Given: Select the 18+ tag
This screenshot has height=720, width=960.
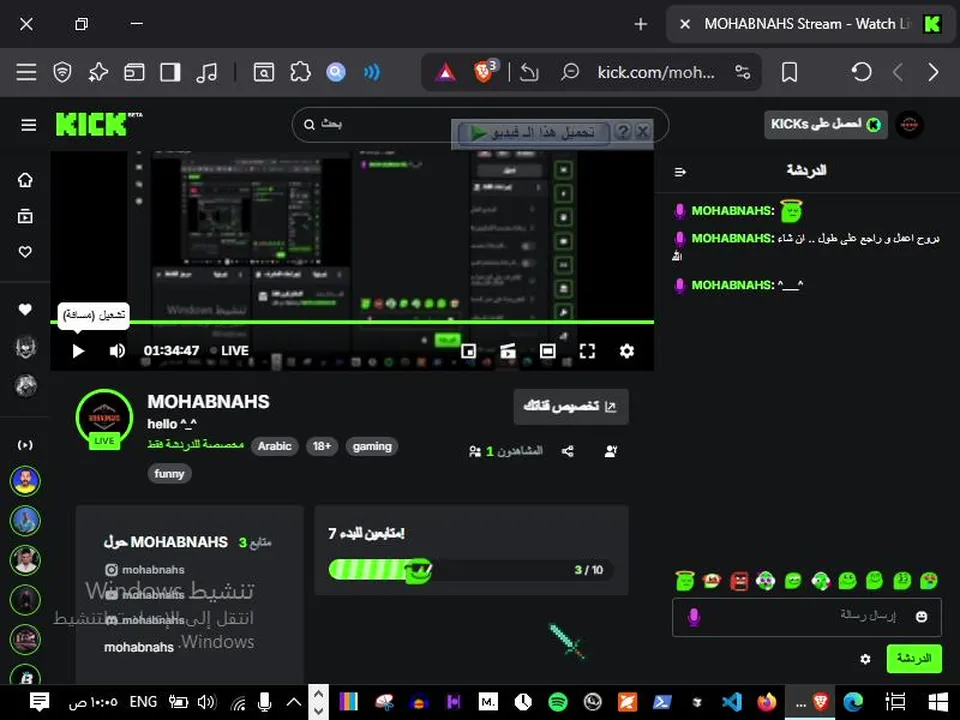Looking at the screenshot, I should coord(321,446).
